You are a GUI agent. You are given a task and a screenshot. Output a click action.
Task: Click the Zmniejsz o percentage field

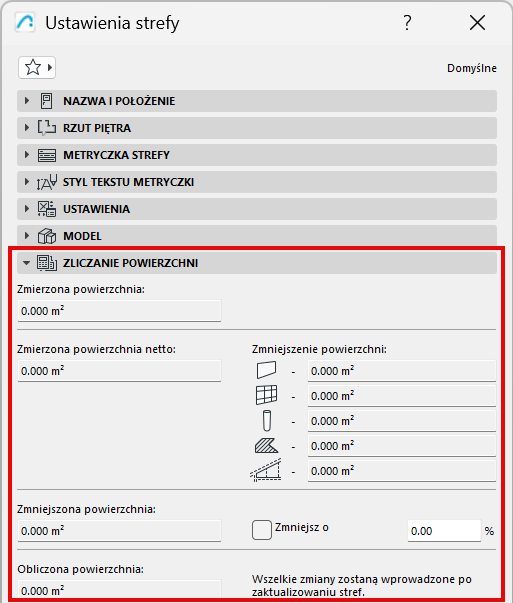point(444,531)
